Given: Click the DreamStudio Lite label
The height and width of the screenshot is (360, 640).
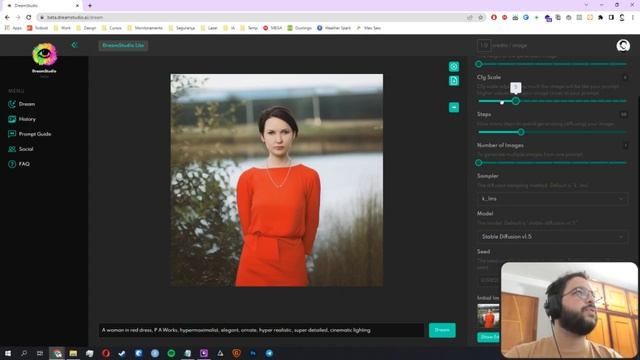Looking at the screenshot, I should point(123,45).
